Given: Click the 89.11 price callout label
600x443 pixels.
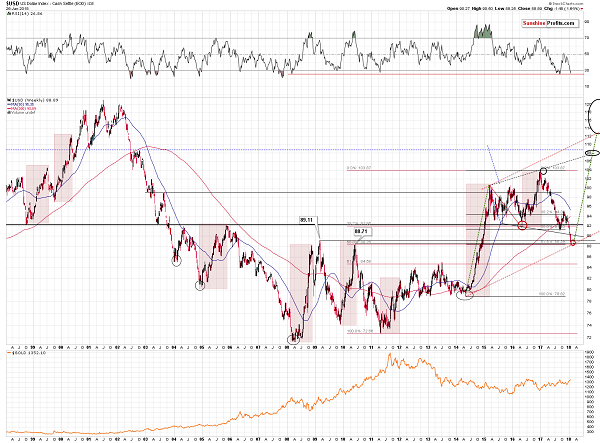Looking at the screenshot, I should click(308, 218).
